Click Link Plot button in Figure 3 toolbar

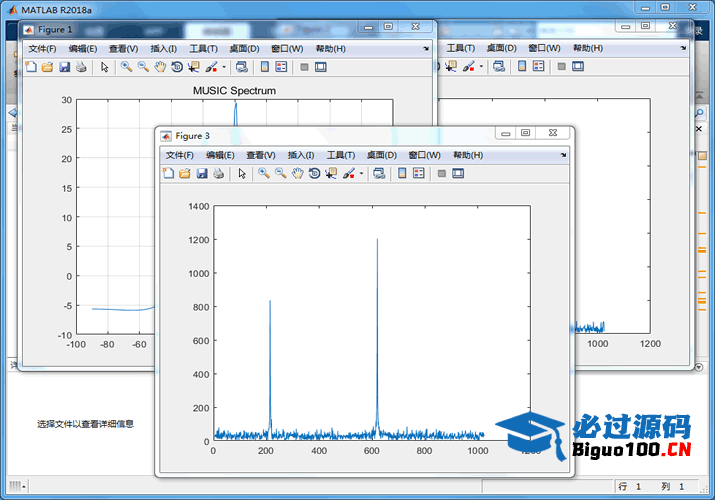379,173
